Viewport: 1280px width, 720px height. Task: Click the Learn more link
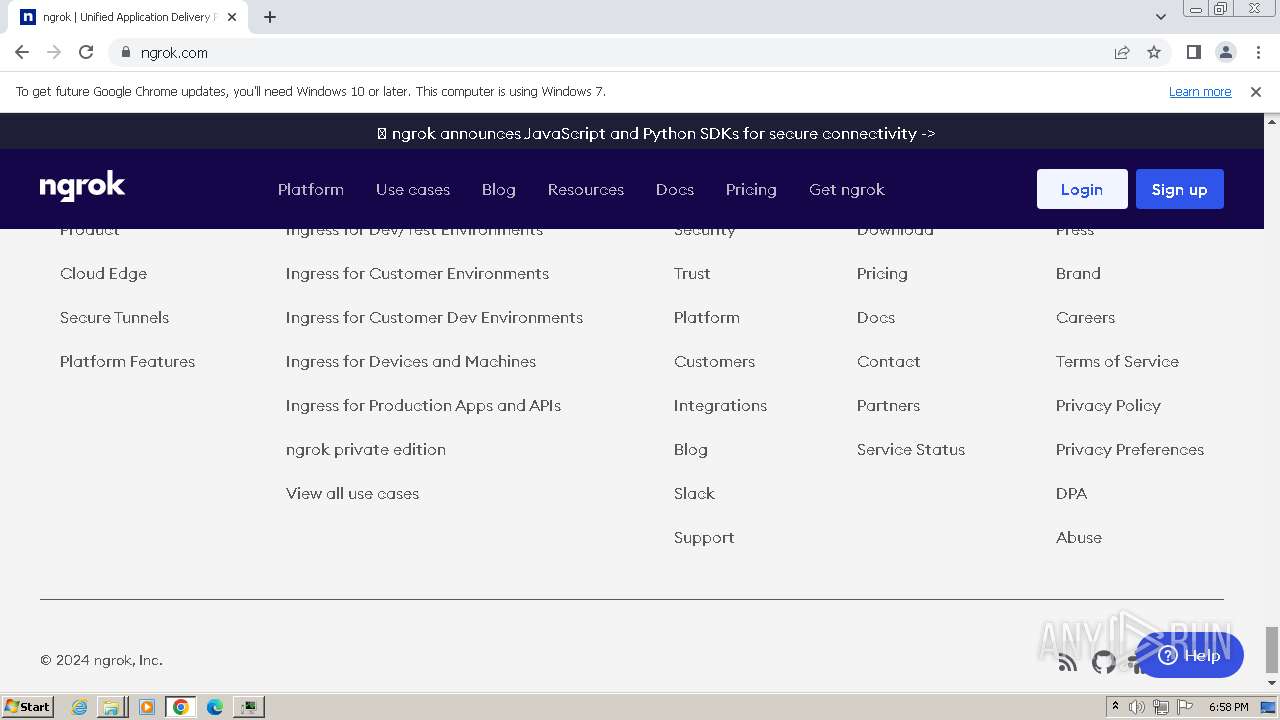coord(1200,91)
